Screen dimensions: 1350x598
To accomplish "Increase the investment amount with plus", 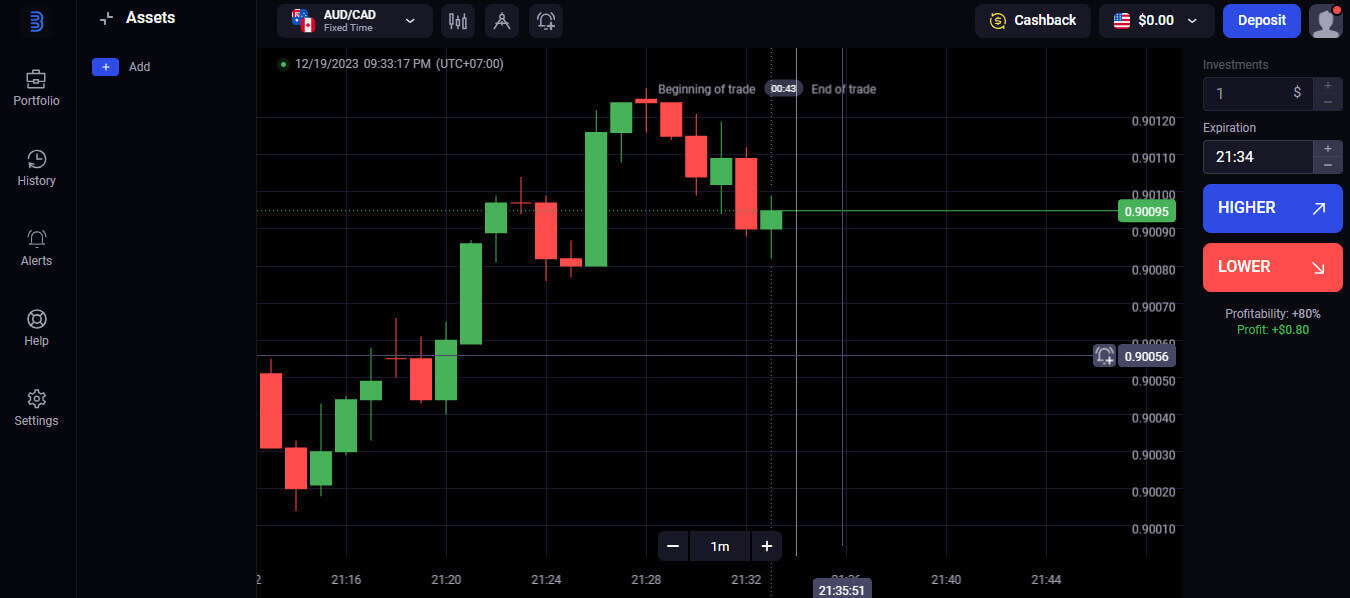I will pos(1327,86).
